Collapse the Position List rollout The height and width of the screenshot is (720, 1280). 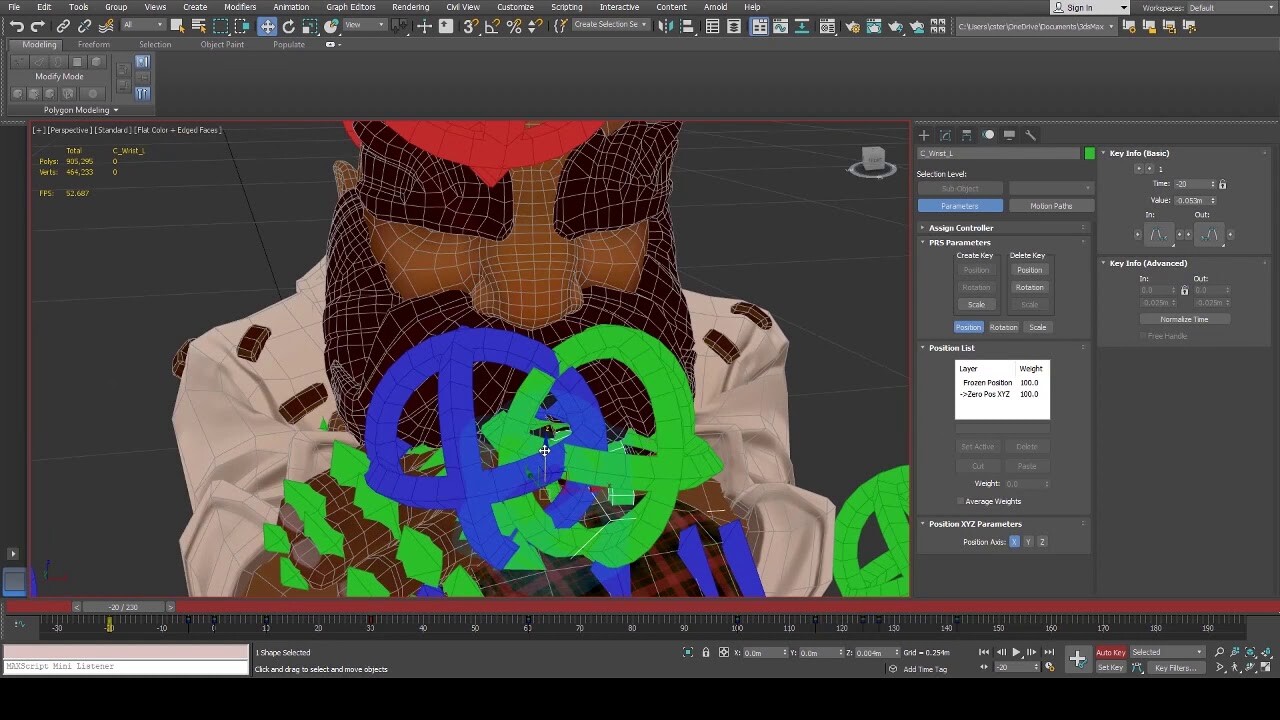tap(951, 348)
